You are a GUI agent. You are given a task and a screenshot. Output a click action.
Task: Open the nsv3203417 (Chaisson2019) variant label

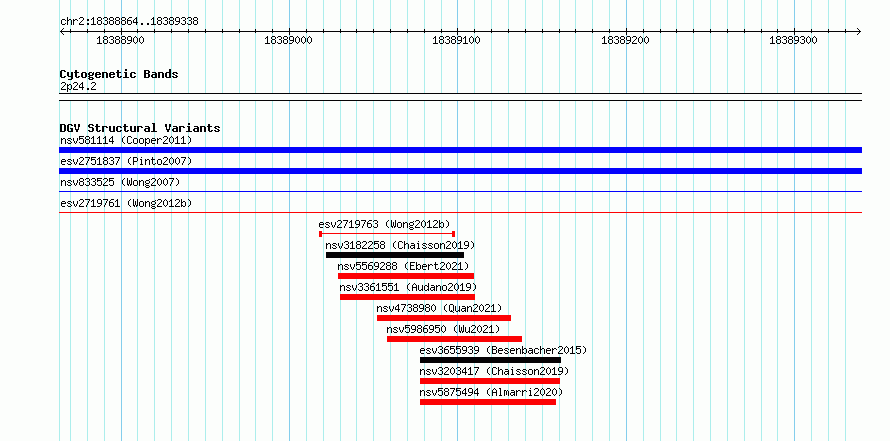coord(494,371)
